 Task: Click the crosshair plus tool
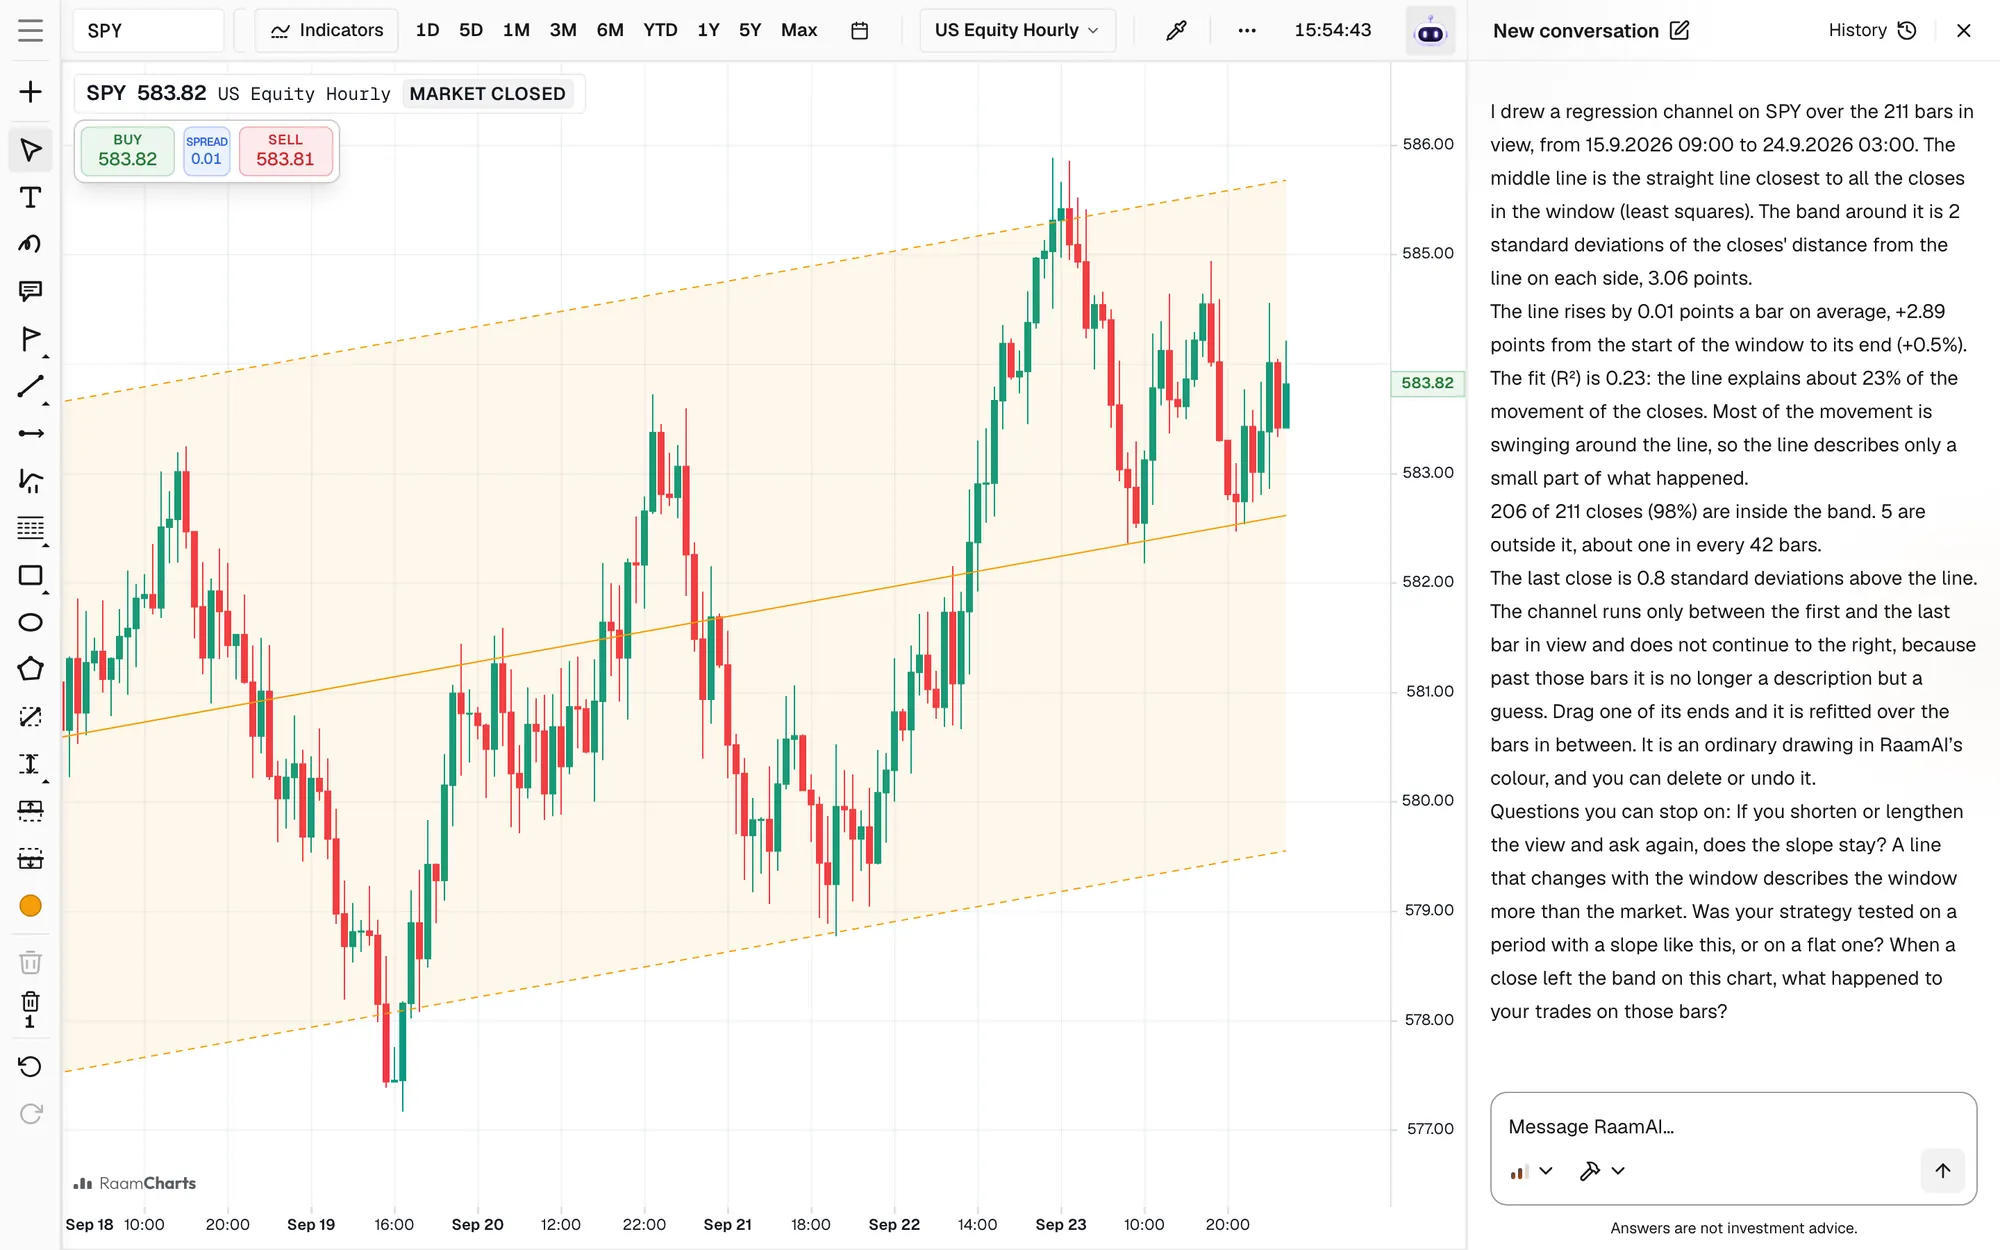click(x=30, y=92)
